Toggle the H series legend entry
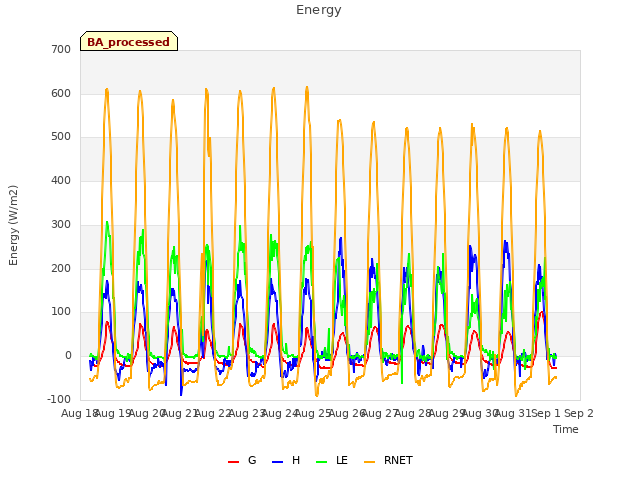Screen dimensions: 640x480 point(286,460)
